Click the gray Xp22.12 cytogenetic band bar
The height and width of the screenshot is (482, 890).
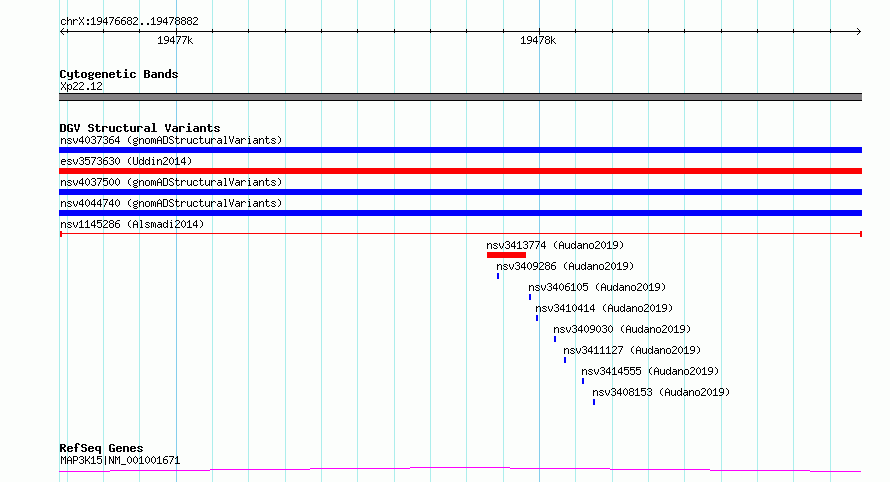[460, 97]
